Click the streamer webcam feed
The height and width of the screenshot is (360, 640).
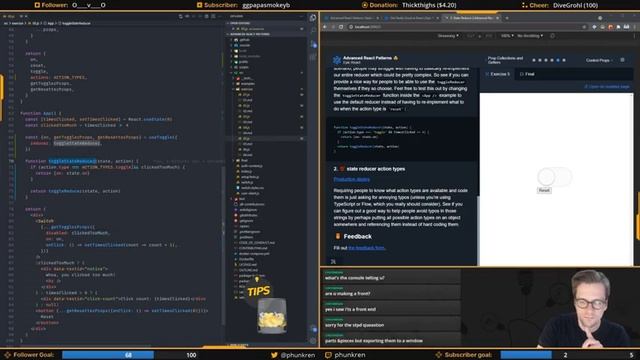(551, 307)
